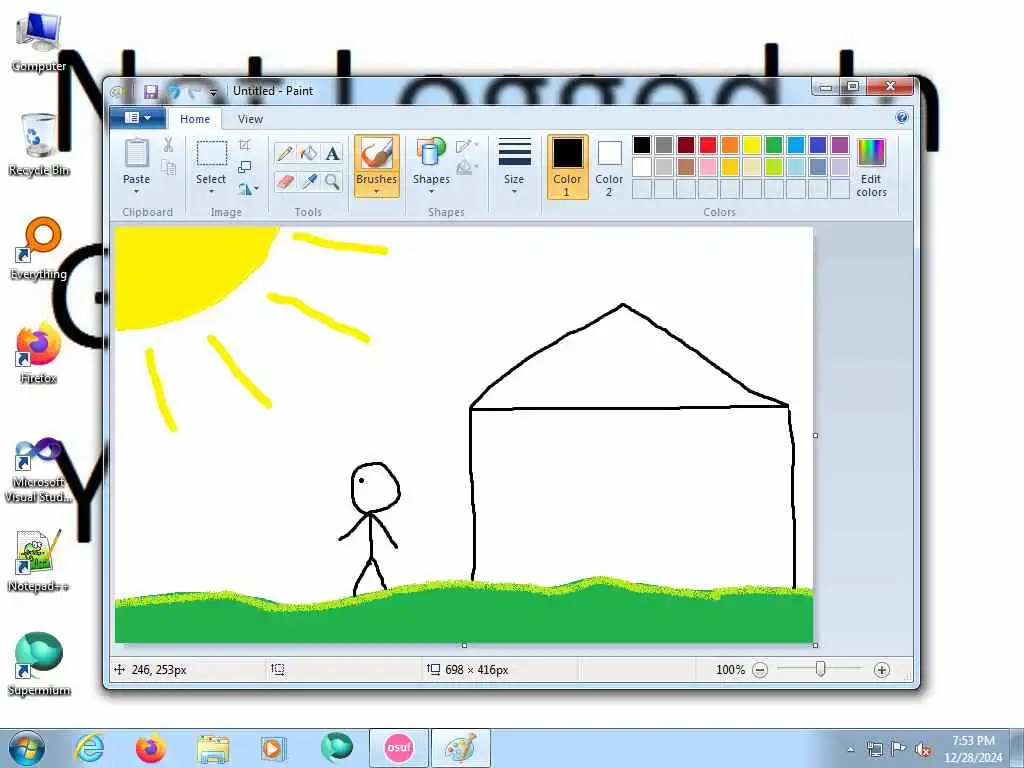1024x768 pixels.
Task: Click the Select rectangle icon
Action: click(x=212, y=153)
